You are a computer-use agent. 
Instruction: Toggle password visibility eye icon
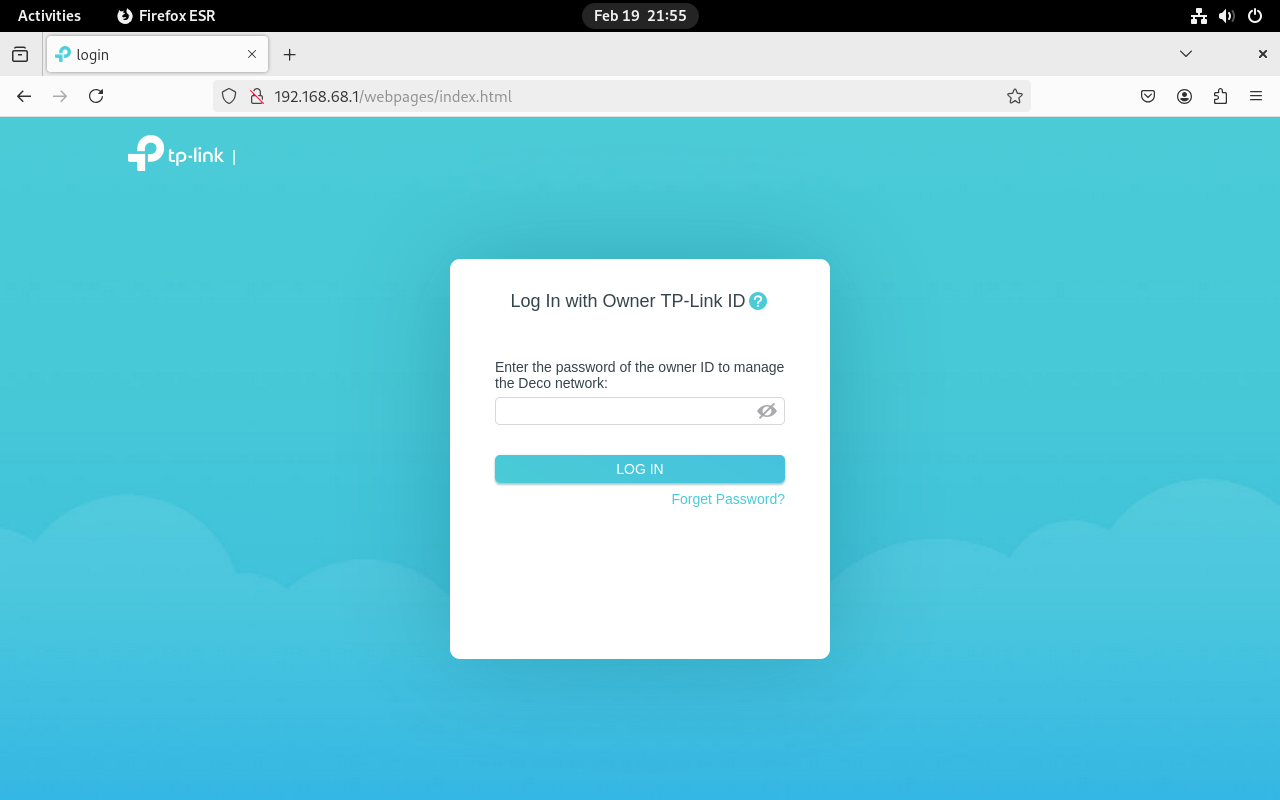767,411
